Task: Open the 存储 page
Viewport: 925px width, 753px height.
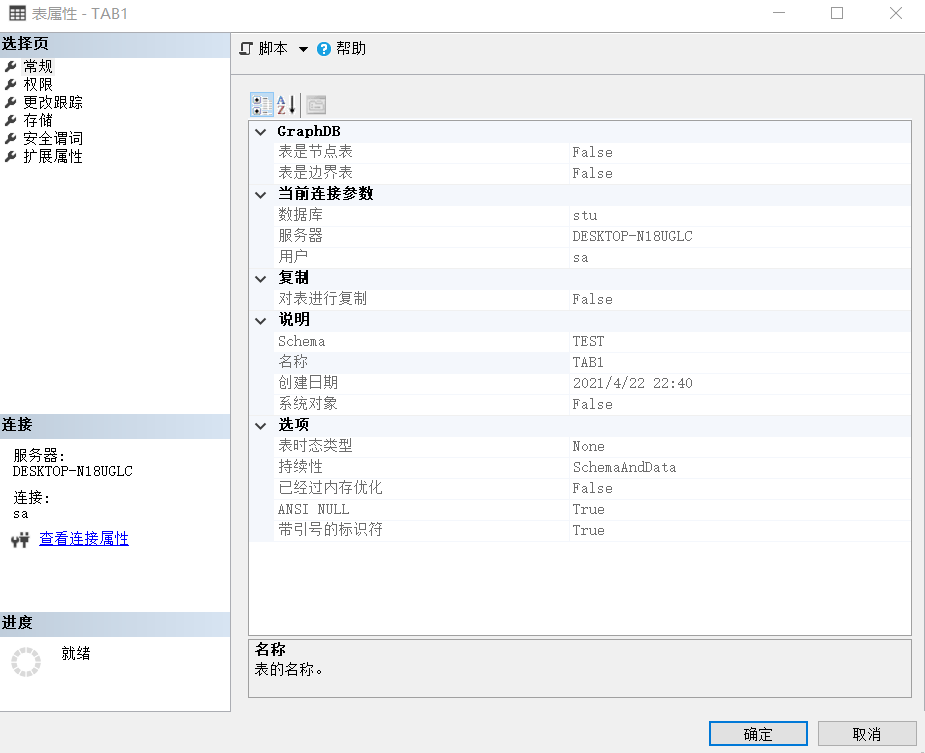Action: (38, 120)
